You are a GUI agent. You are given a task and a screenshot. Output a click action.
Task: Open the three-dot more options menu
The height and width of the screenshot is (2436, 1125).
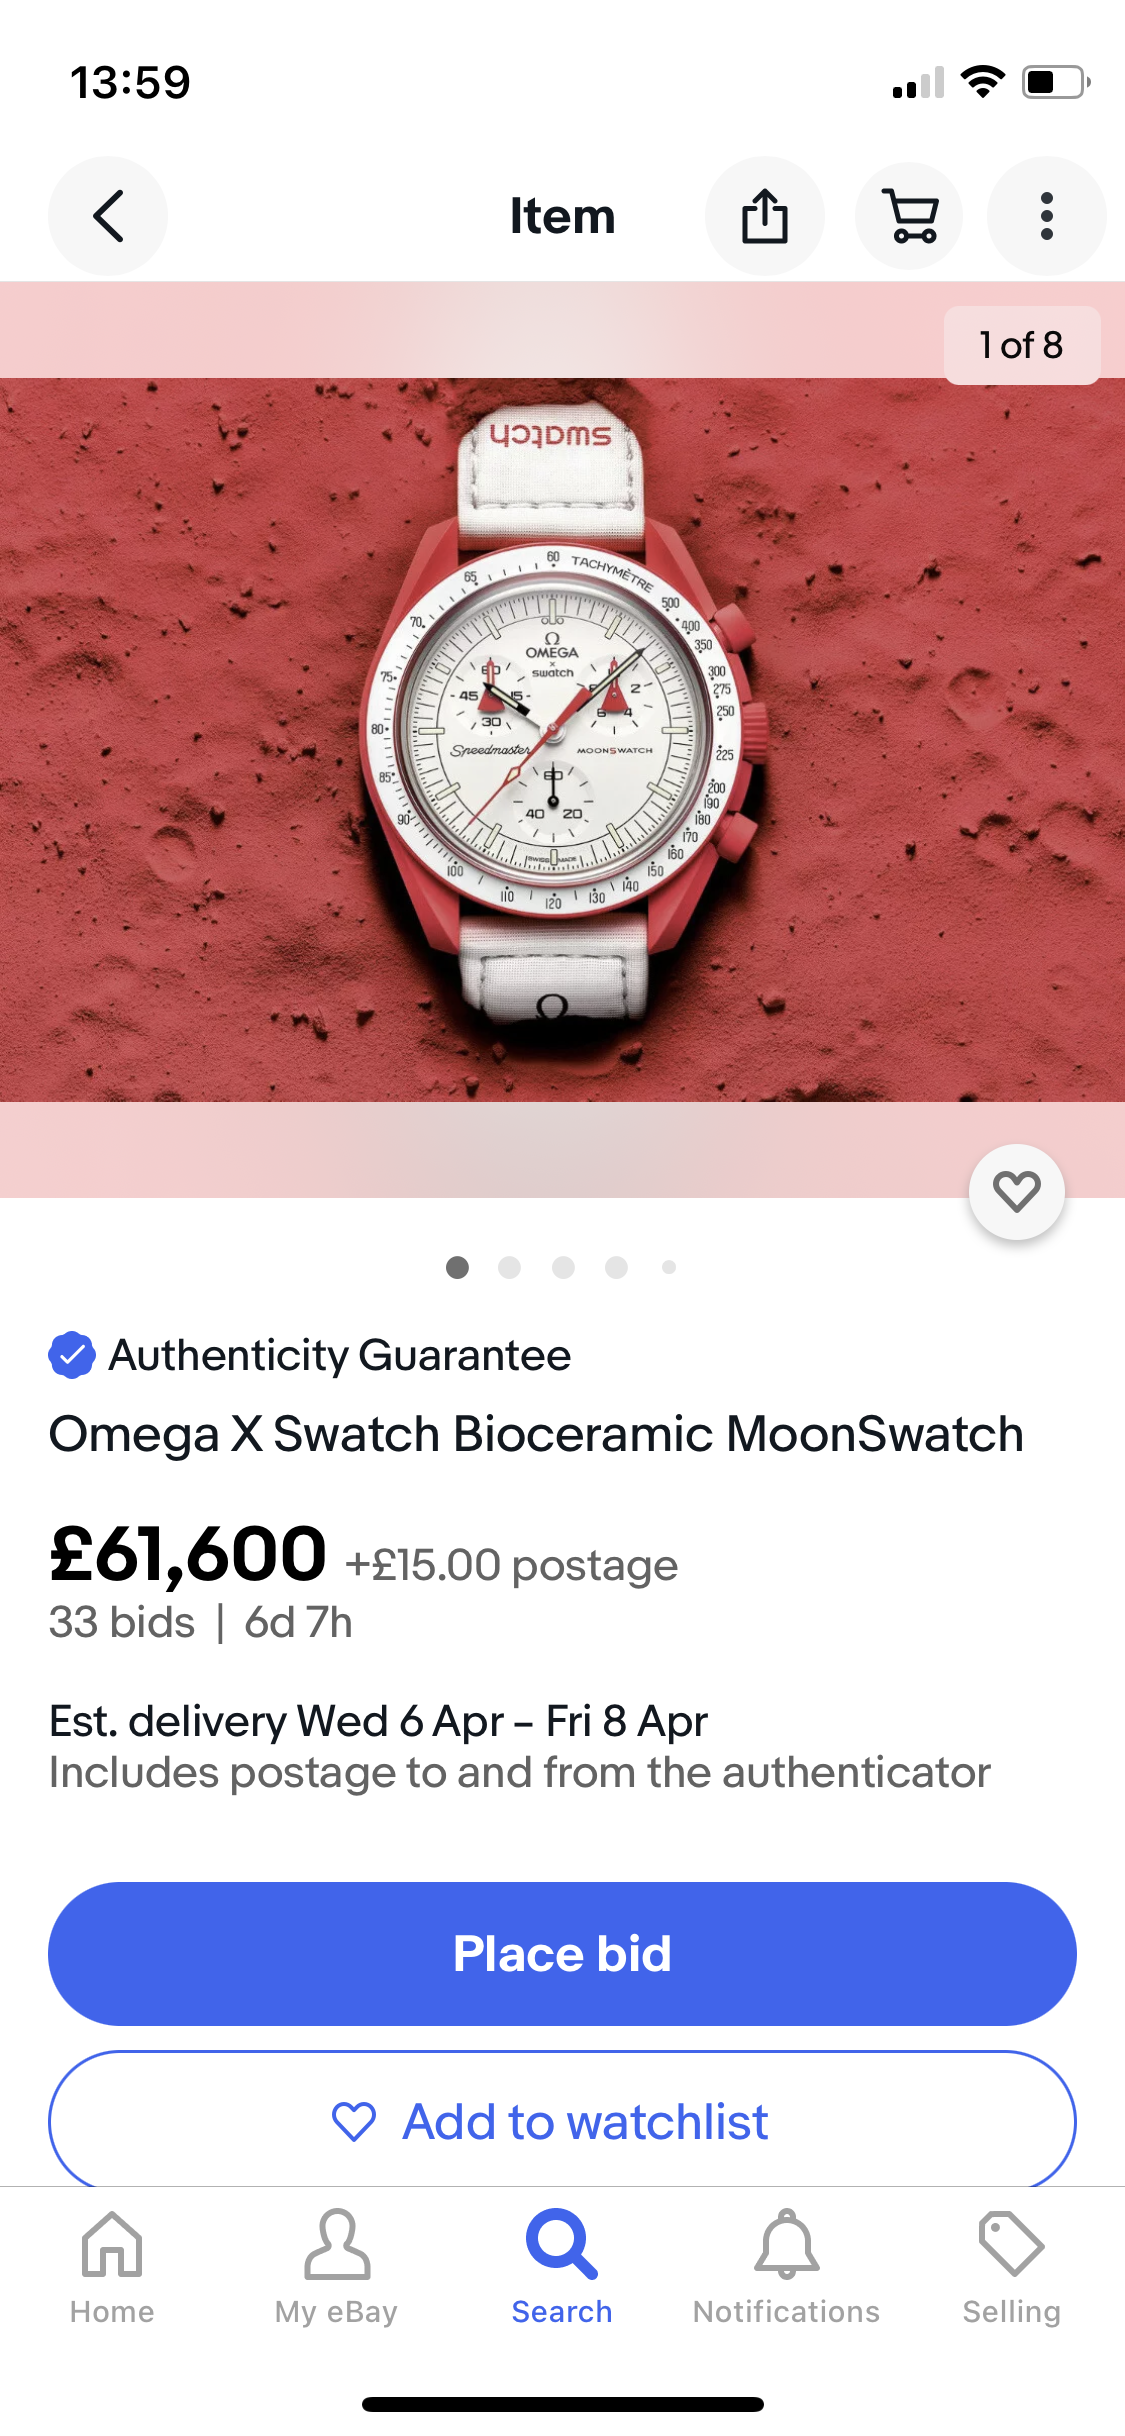[1046, 216]
